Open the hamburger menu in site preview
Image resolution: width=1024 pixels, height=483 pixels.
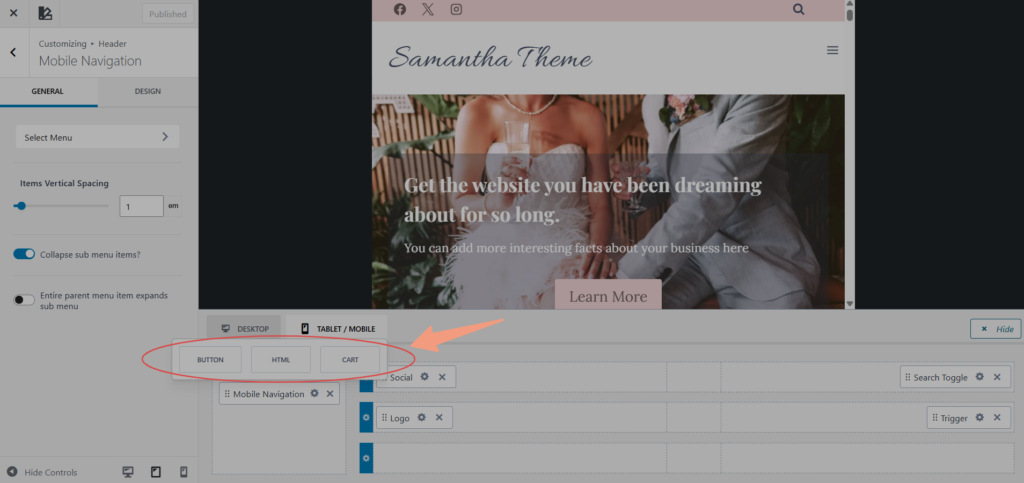(x=832, y=51)
